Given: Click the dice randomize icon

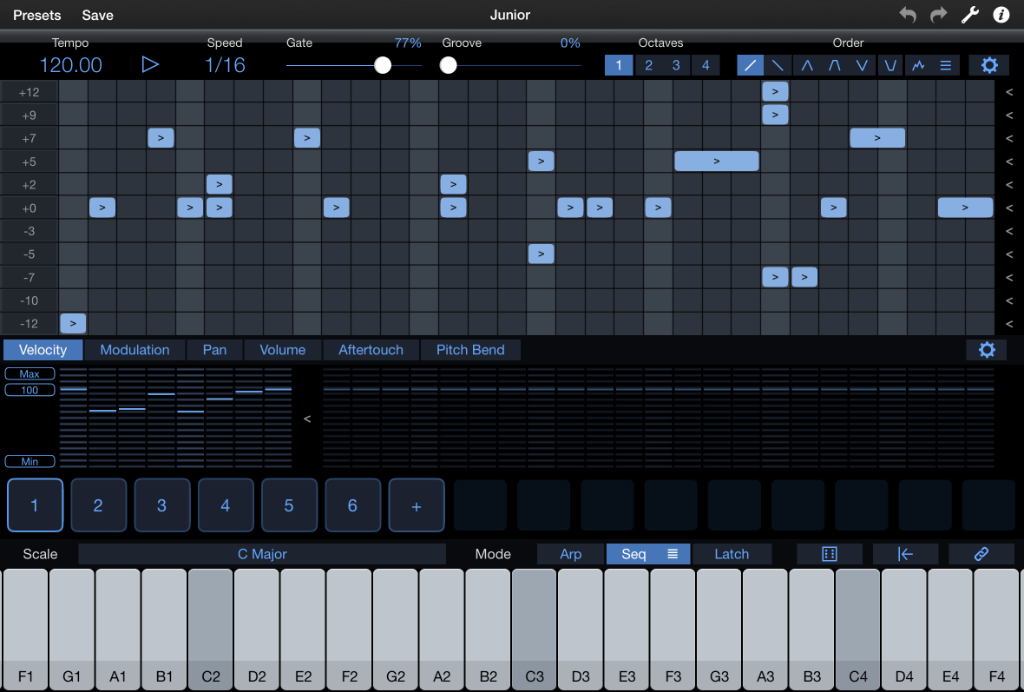Looking at the screenshot, I should pyautogui.click(x=829, y=554).
